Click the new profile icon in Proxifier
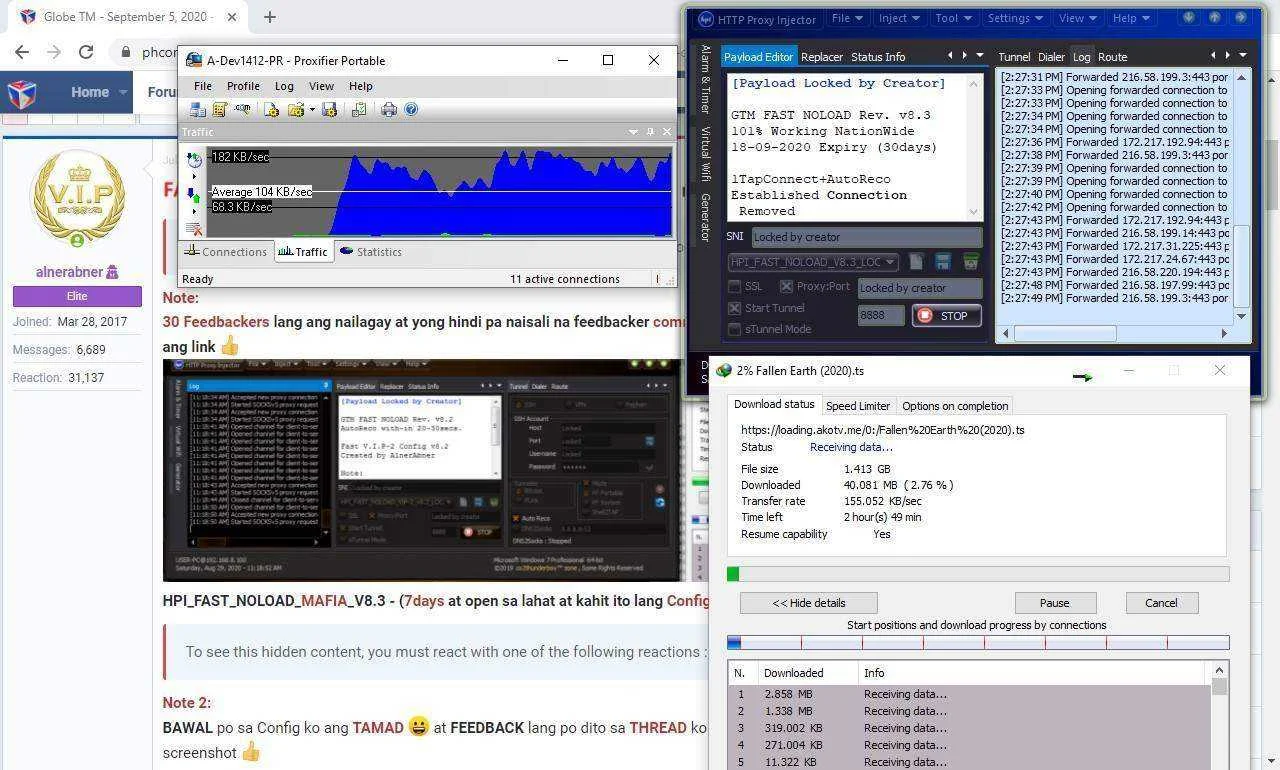This screenshot has width=1280, height=770. tap(272, 109)
